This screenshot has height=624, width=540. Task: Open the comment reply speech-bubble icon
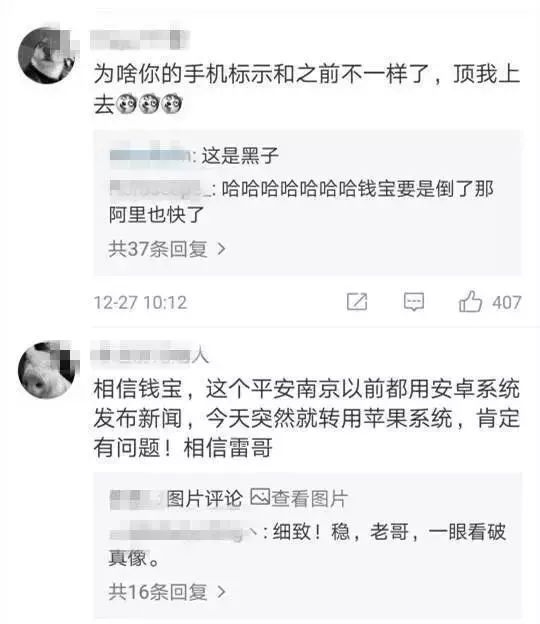click(x=414, y=302)
